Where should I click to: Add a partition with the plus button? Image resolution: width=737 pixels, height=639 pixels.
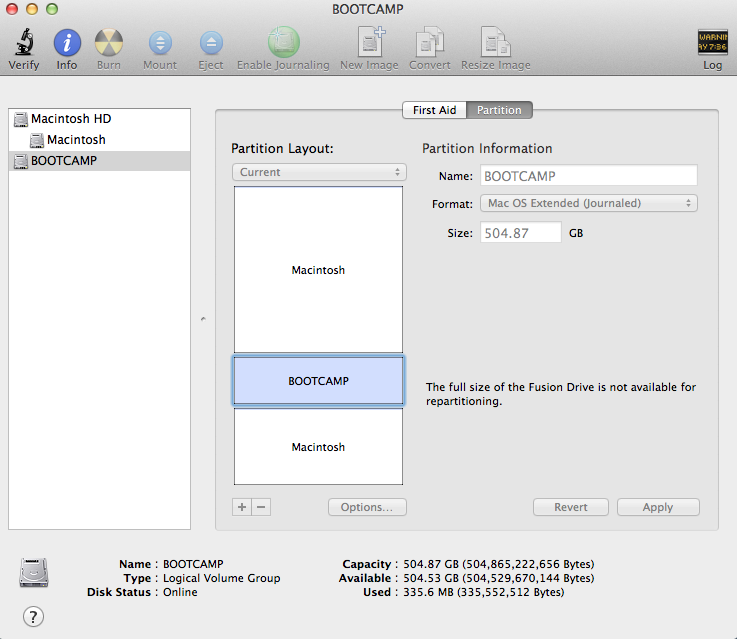coord(242,507)
